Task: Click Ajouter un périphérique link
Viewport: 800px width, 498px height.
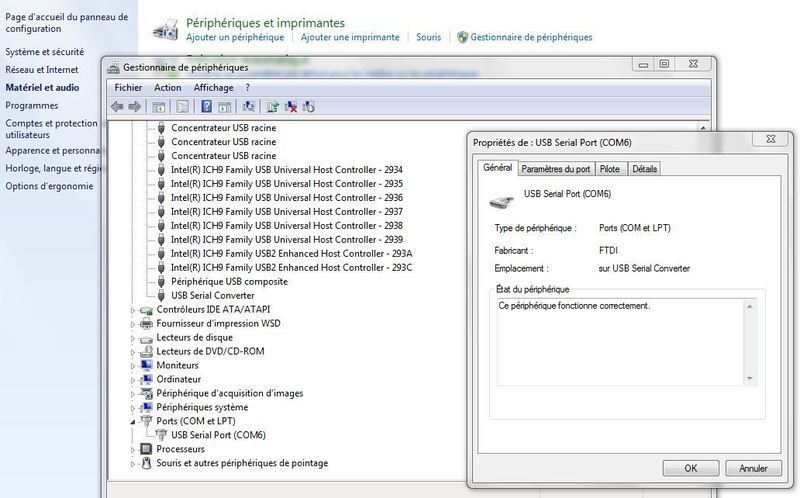Action: 235,37
